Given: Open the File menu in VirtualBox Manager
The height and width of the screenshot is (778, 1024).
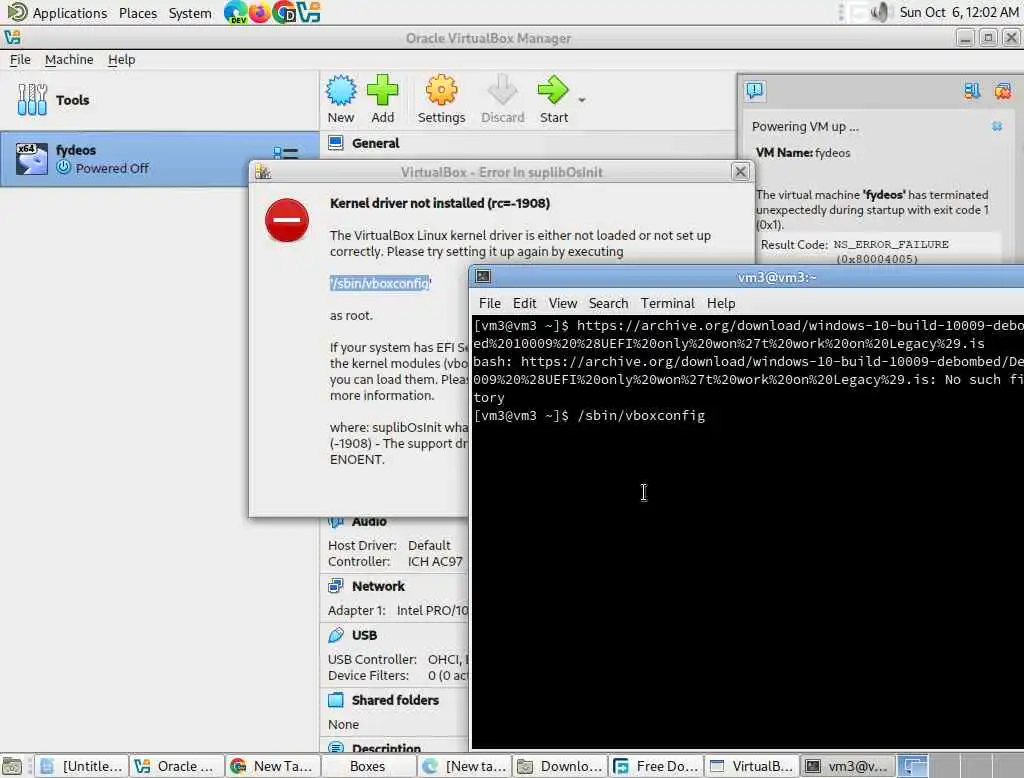Looking at the screenshot, I should click(x=20, y=59).
